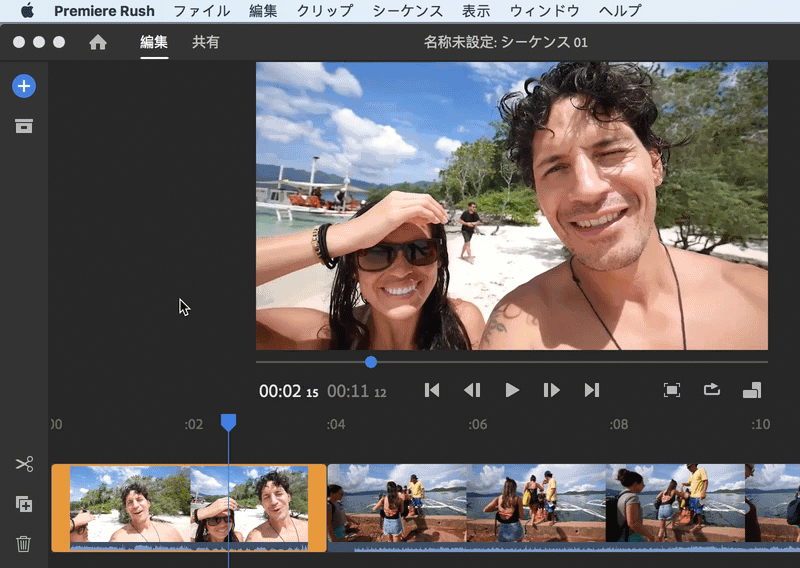The height and width of the screenshot is (568, 800).
Task: Toggle loop playback
Action: (x=712, y=390)
